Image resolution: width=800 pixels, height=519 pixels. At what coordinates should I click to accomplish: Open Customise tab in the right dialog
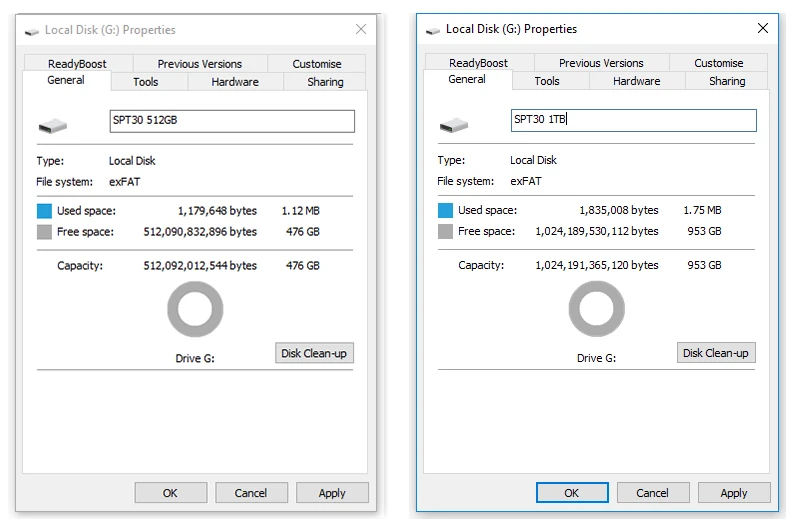[718, 63]
